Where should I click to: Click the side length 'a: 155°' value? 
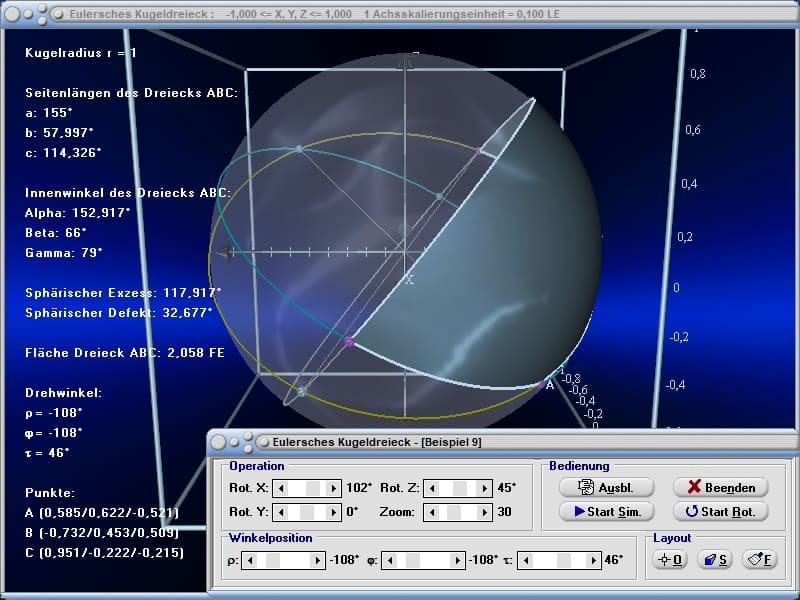click(x=48, y=113)
